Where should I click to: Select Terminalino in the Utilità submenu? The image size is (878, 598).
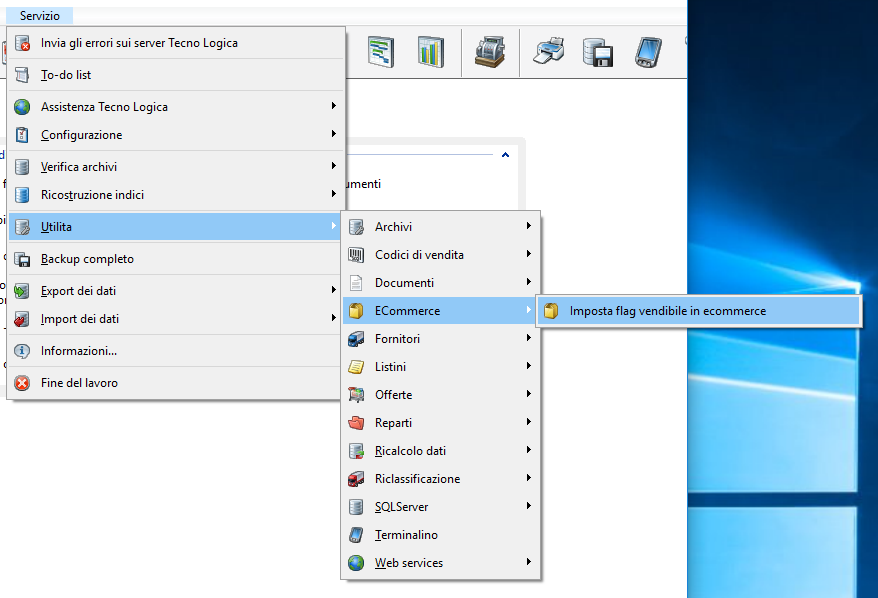click(x=406, y=535)
